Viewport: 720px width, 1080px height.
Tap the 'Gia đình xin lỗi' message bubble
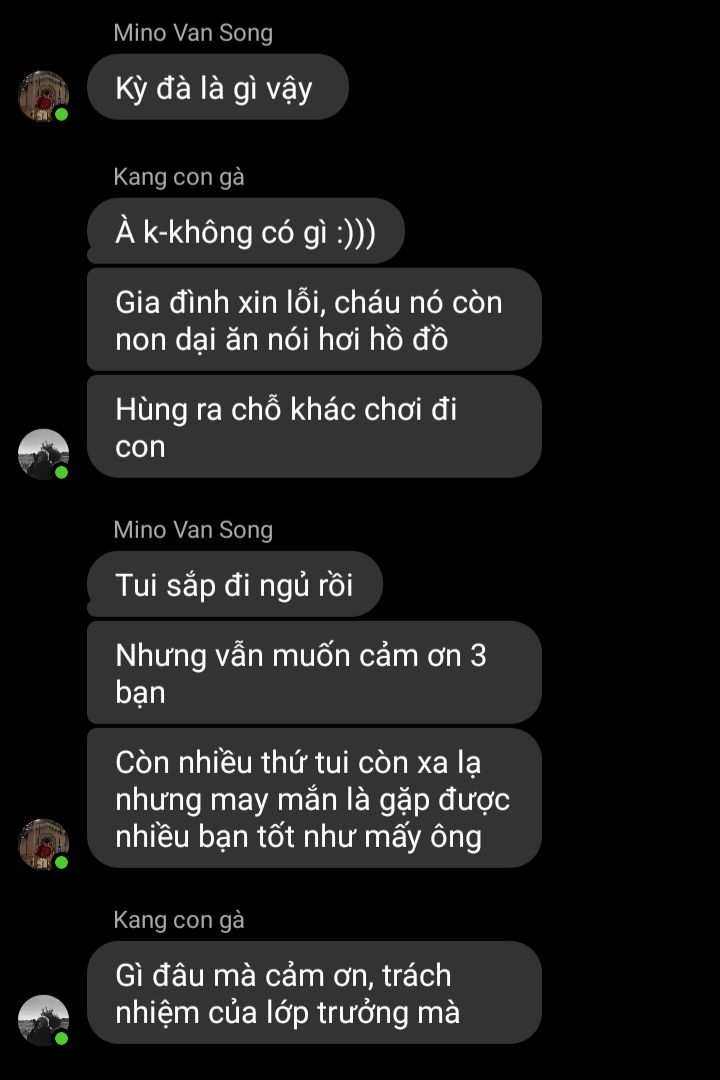(314, 320)
